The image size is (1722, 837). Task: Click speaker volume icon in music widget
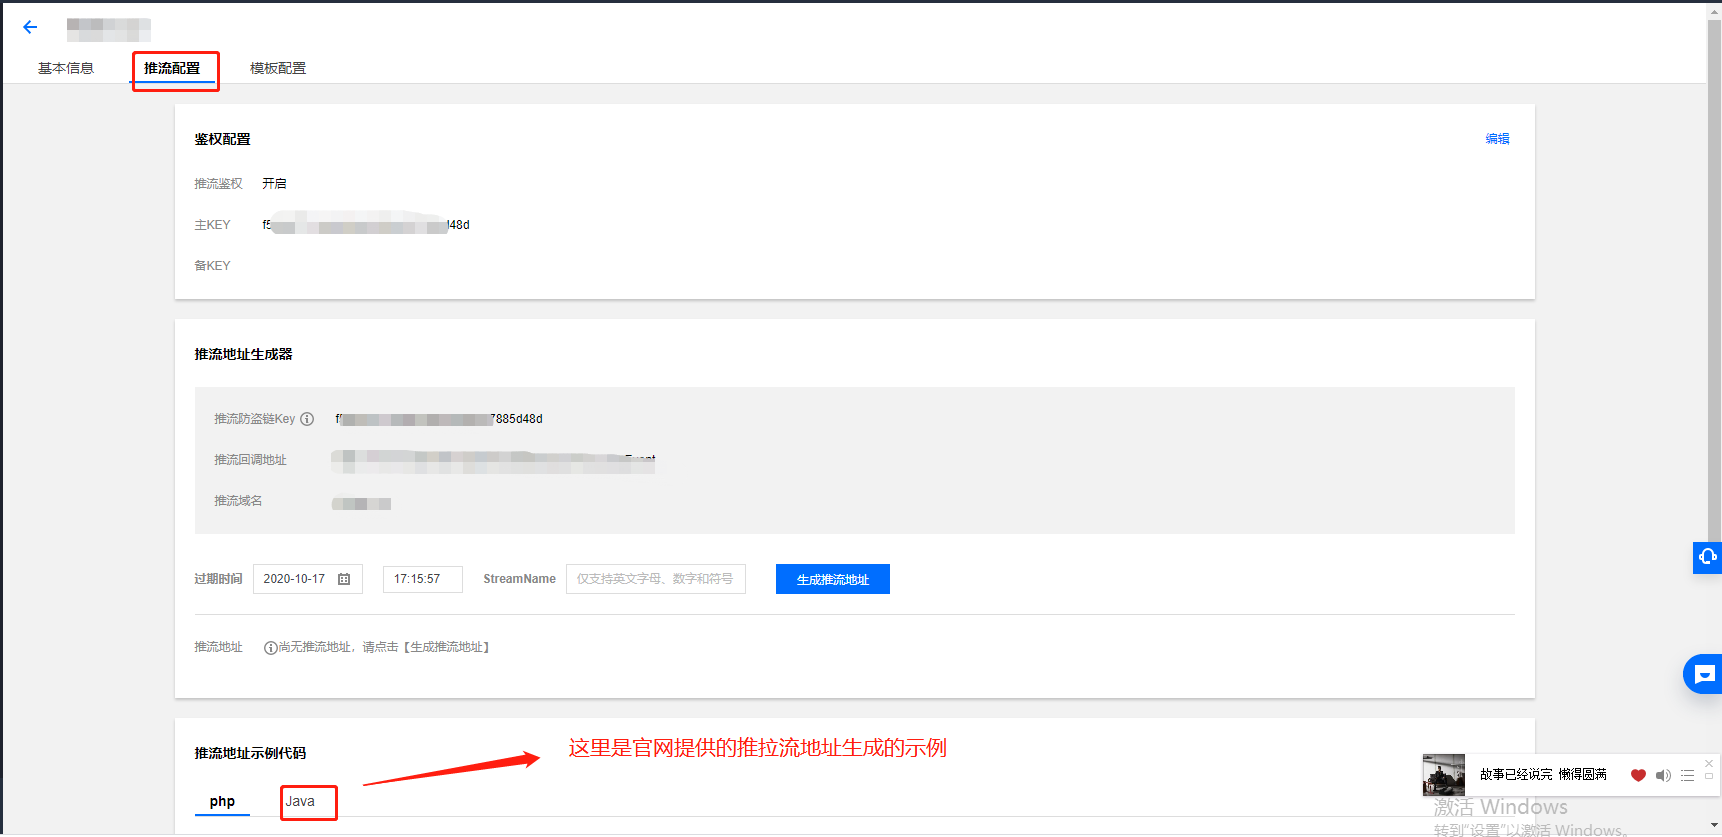pos(1663,775)
